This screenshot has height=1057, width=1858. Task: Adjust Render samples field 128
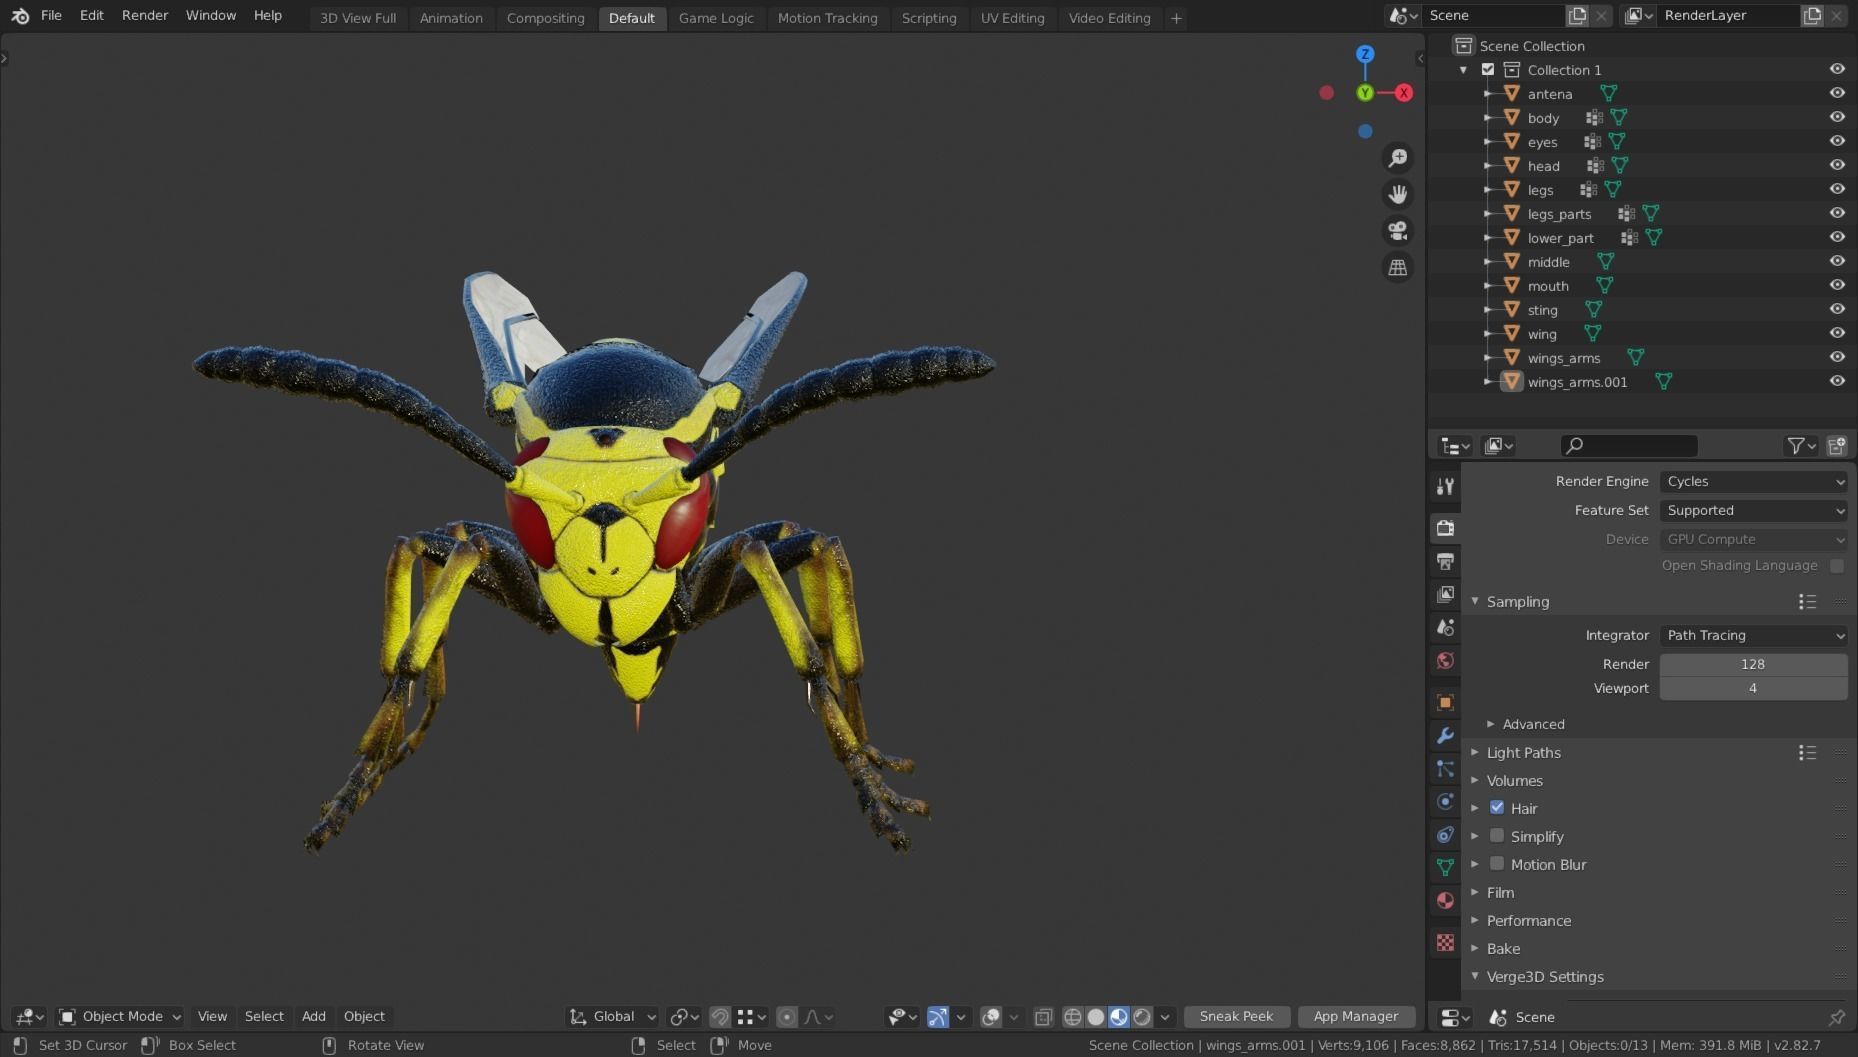[x=1754, y=664]
